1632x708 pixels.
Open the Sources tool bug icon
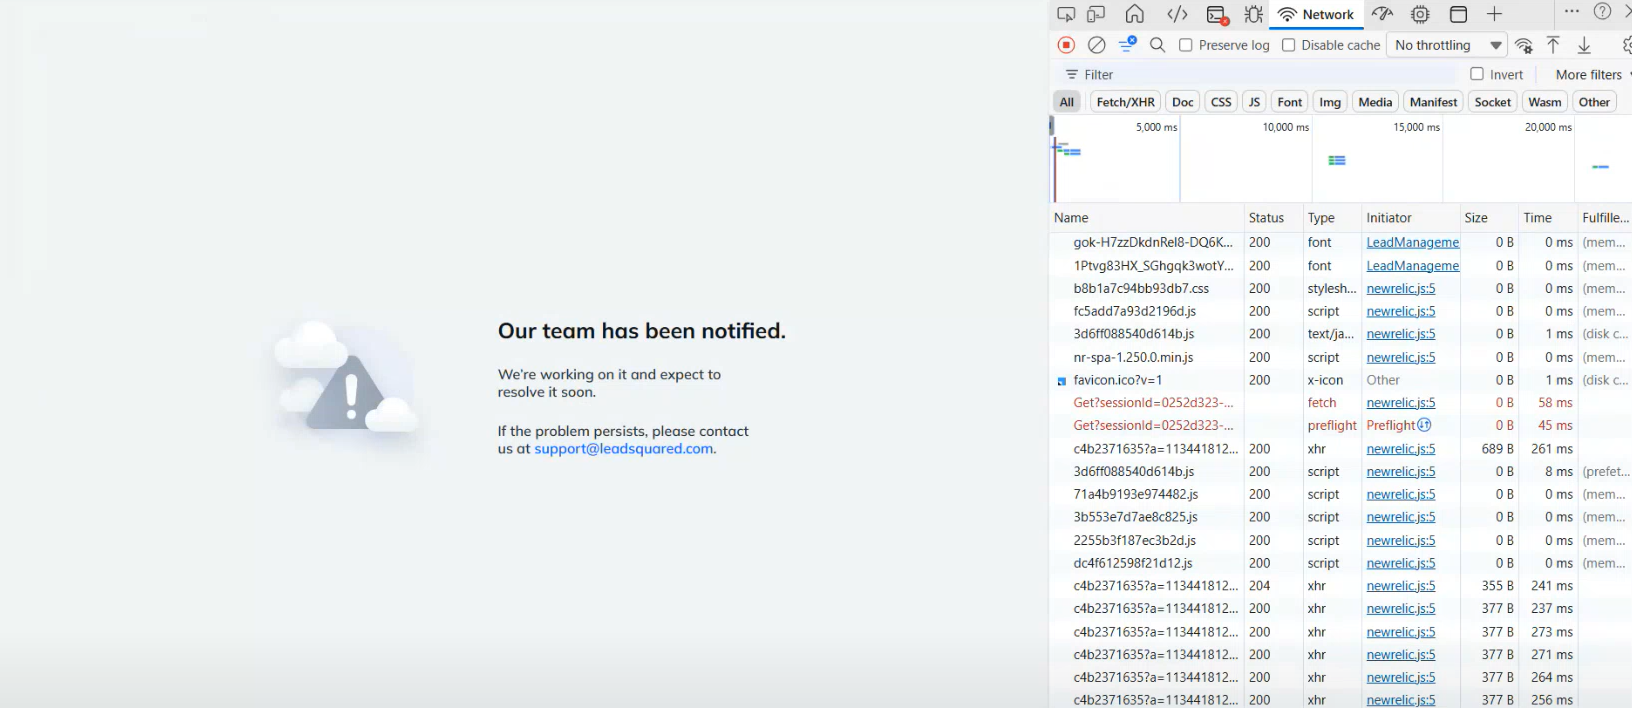tap(1253, 14)
